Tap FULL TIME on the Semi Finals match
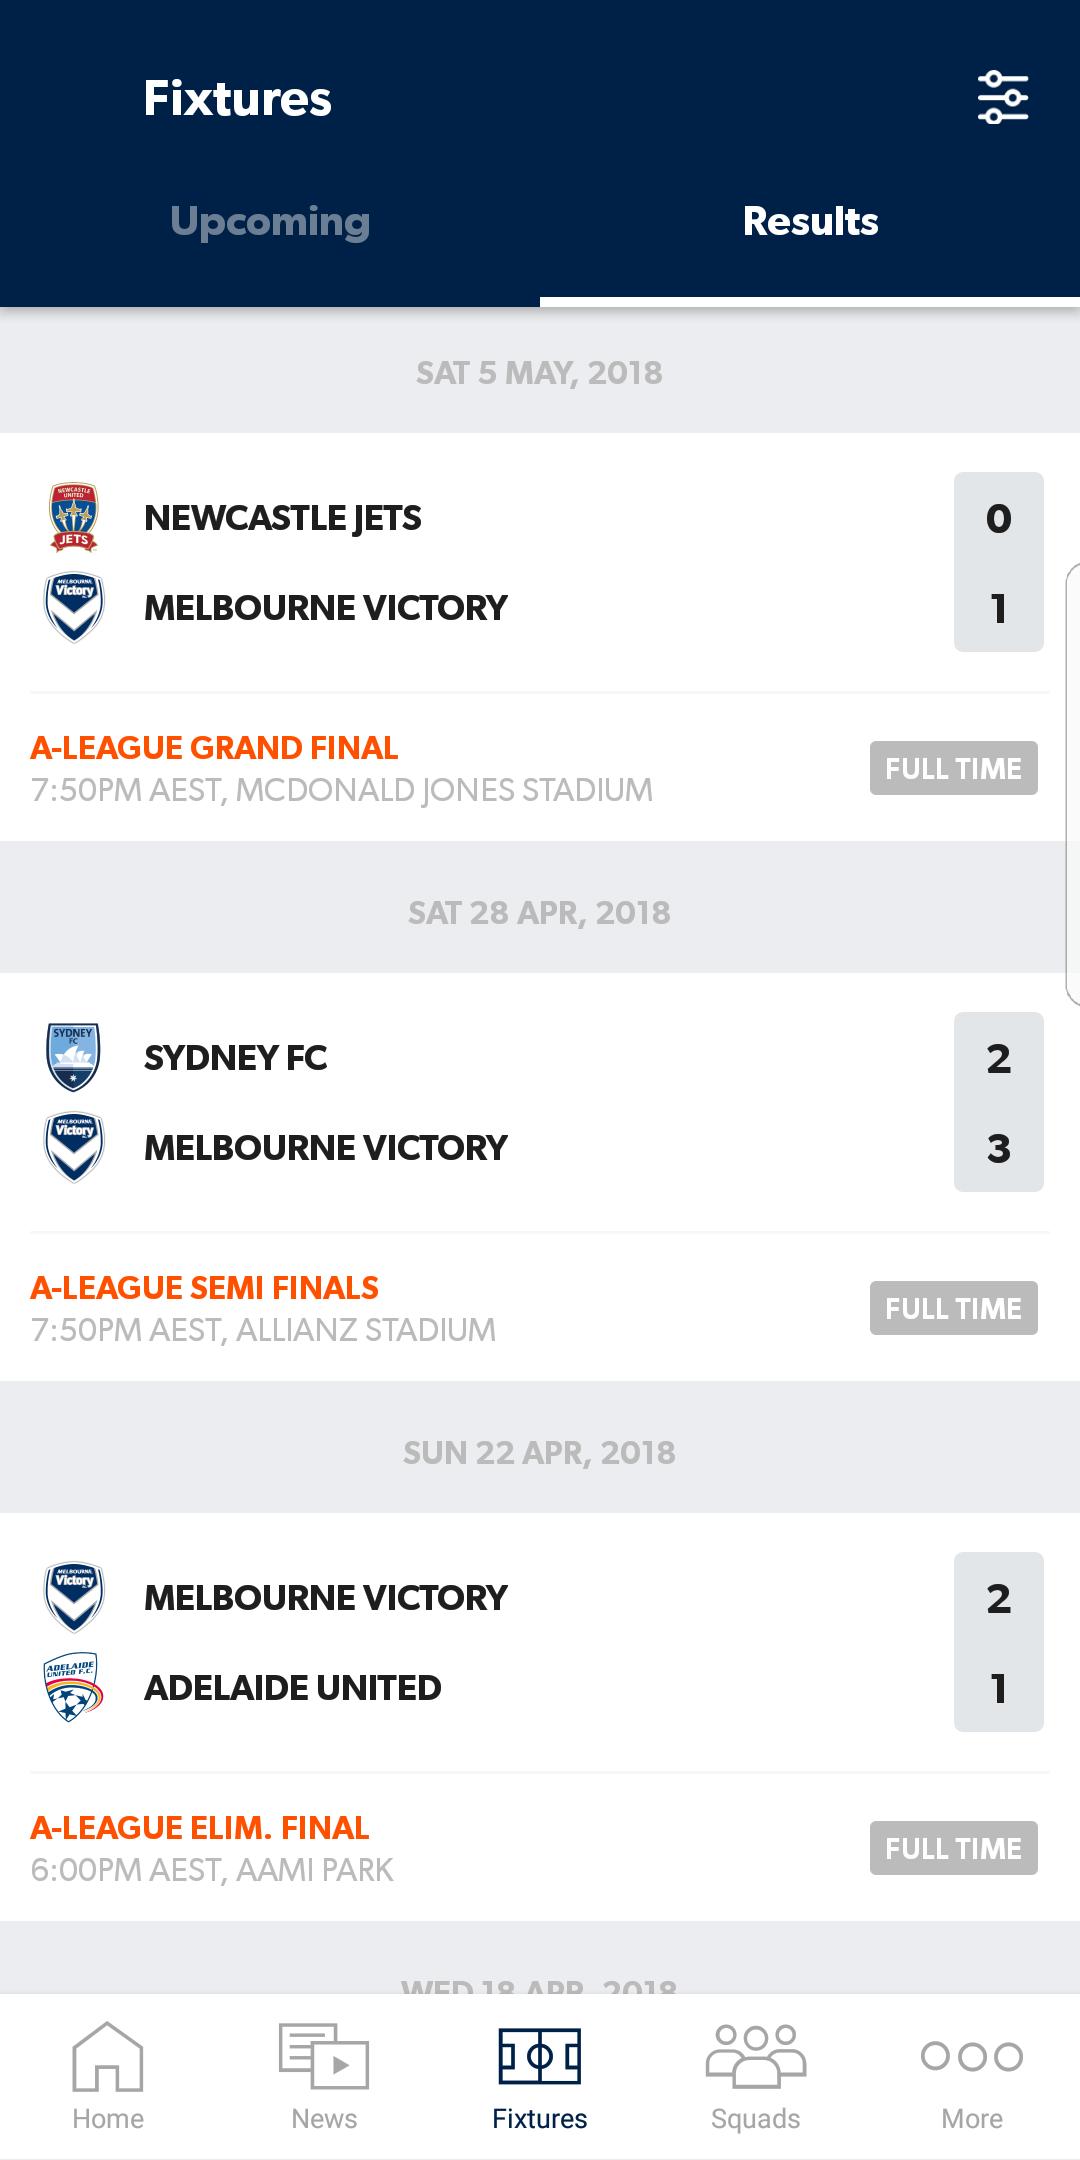This screenshot has width=1080, height=2160. [953, 1307]
